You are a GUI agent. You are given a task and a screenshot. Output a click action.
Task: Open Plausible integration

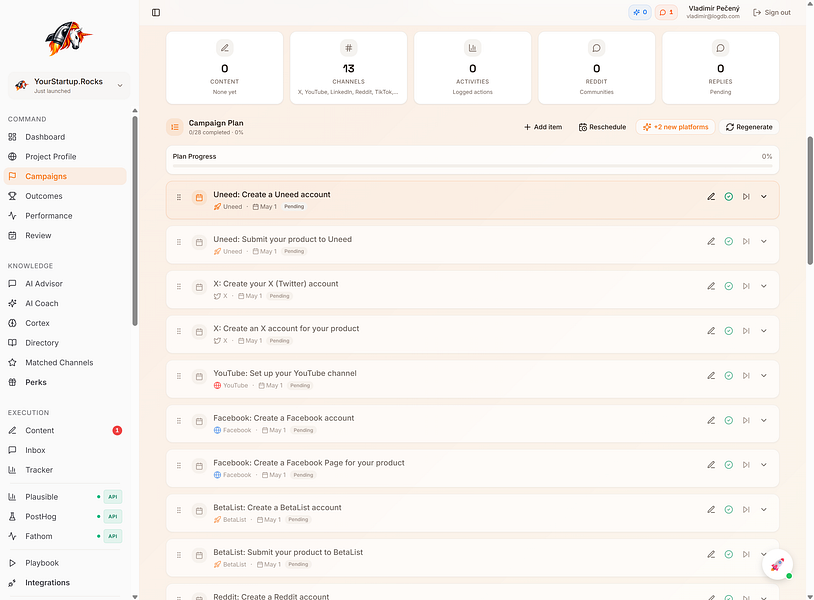(x=65, y=497)
